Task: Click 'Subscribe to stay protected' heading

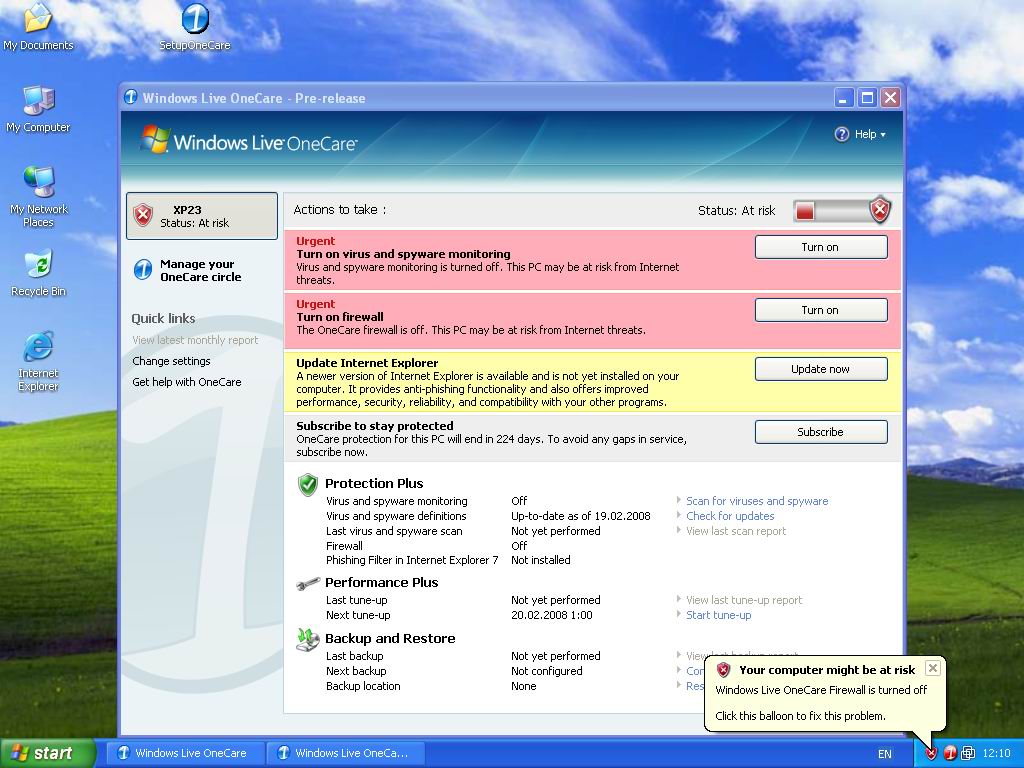Action: (x=375, y=426)
